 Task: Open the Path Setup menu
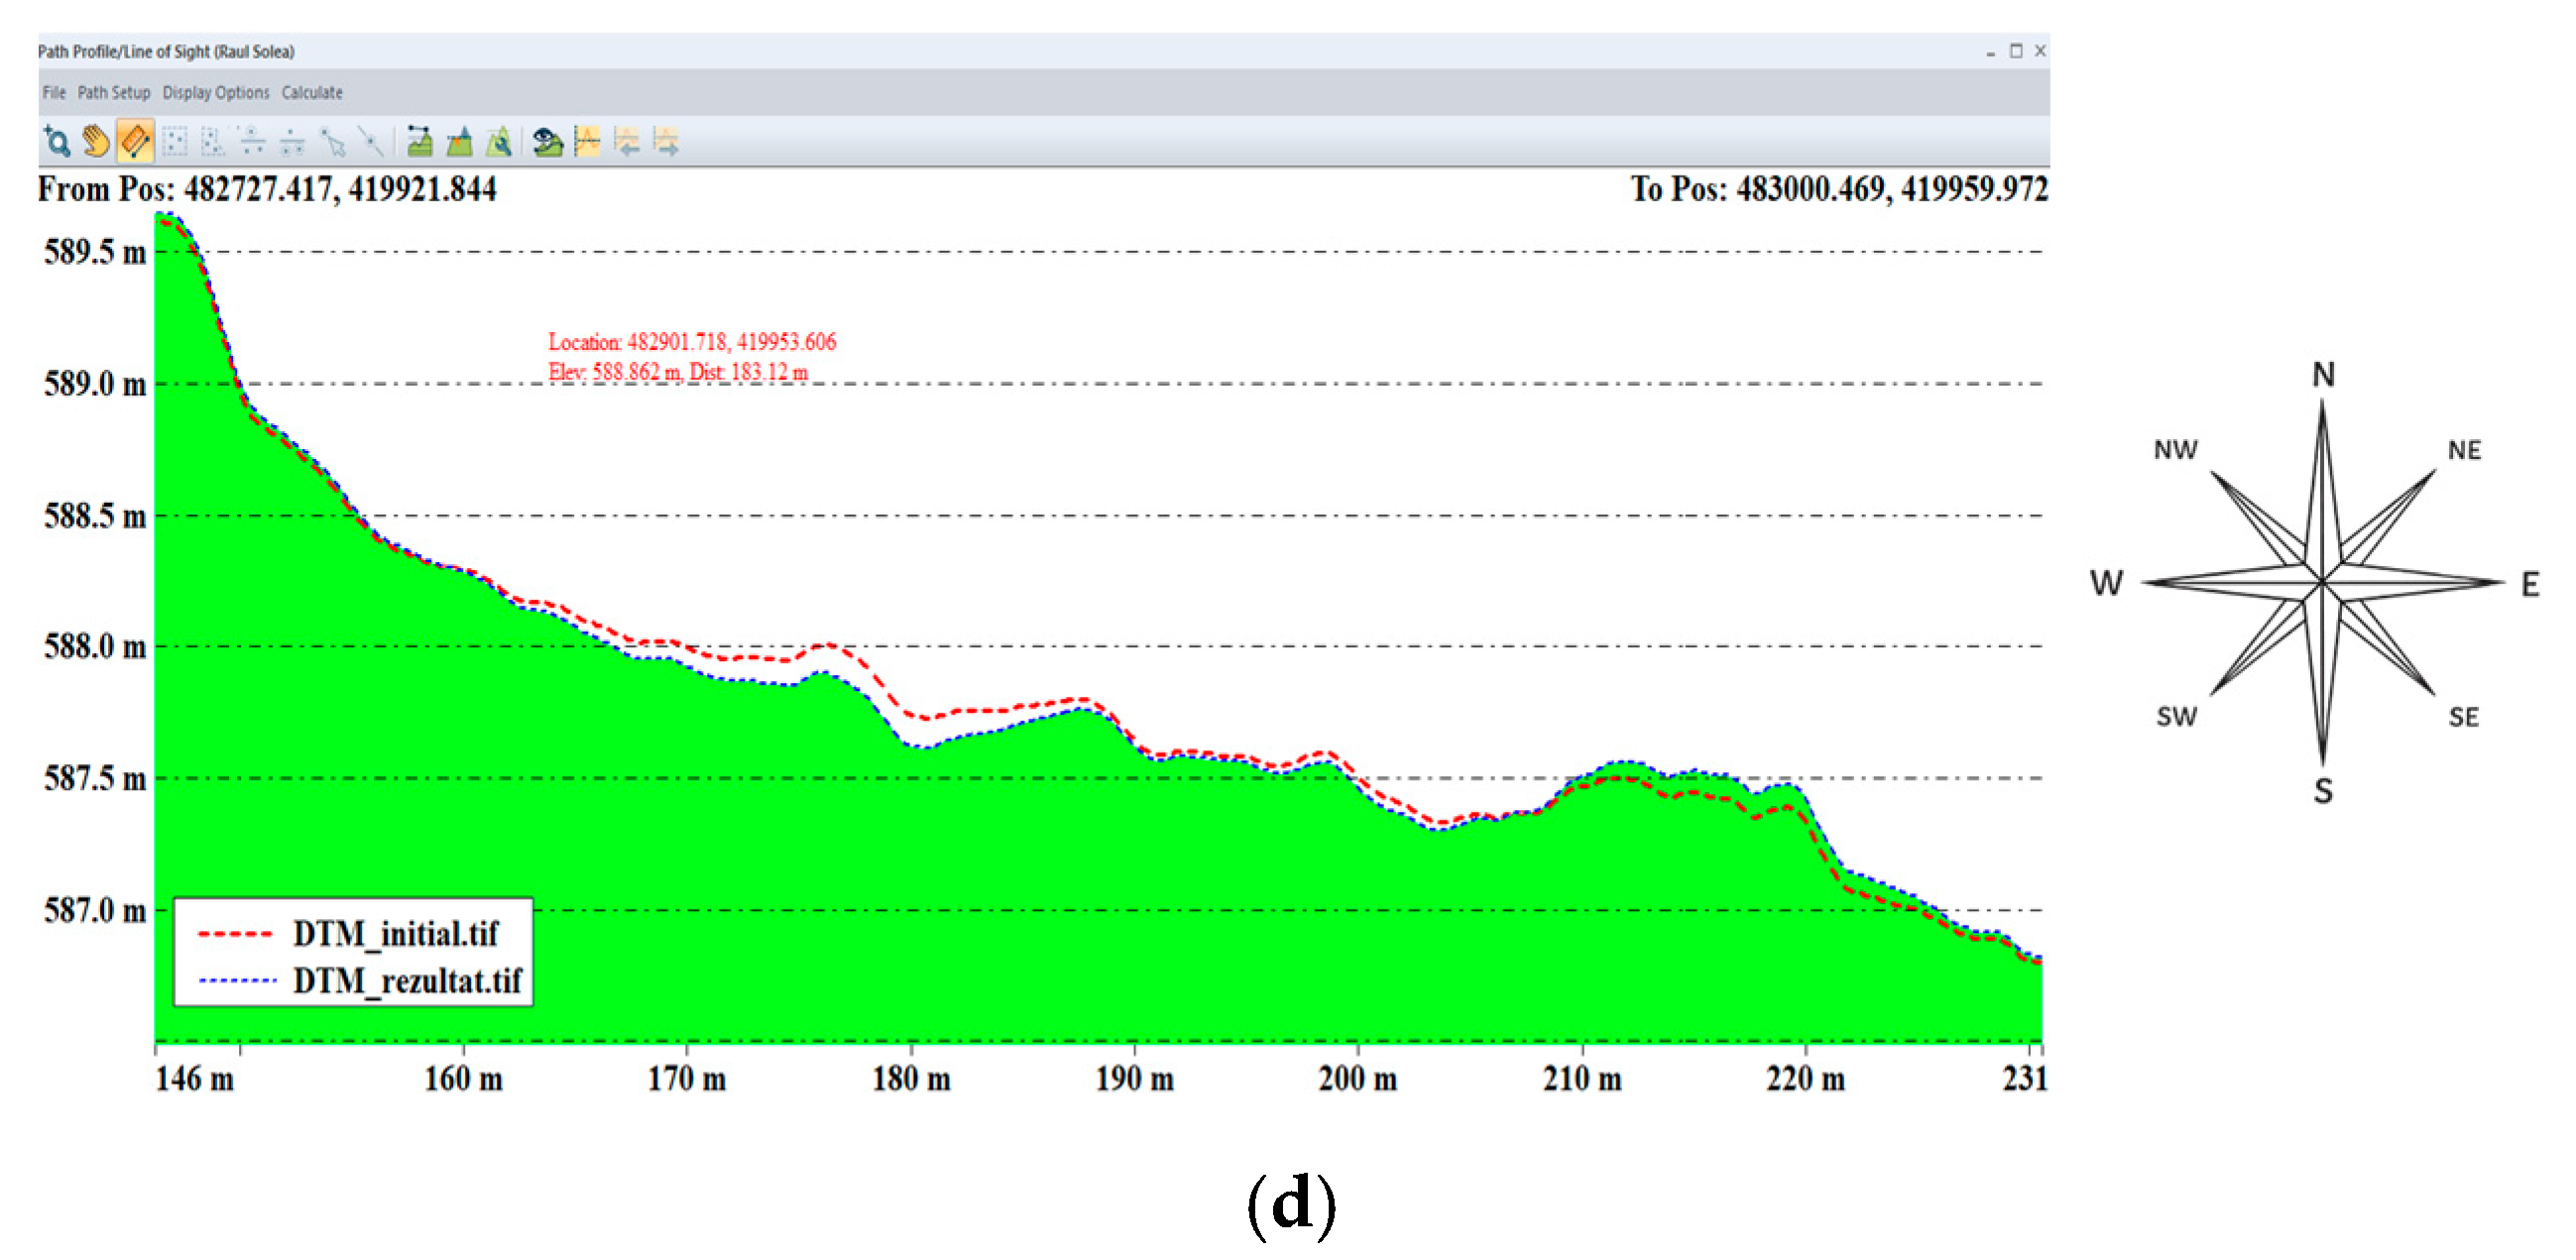coord(114,92)
